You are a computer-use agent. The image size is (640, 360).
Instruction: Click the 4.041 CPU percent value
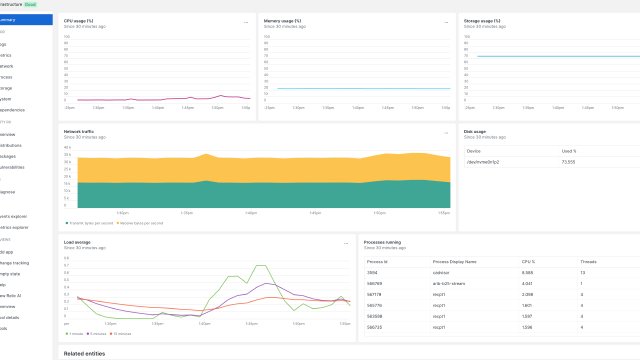pyautogui.click(x=527, y=284)
